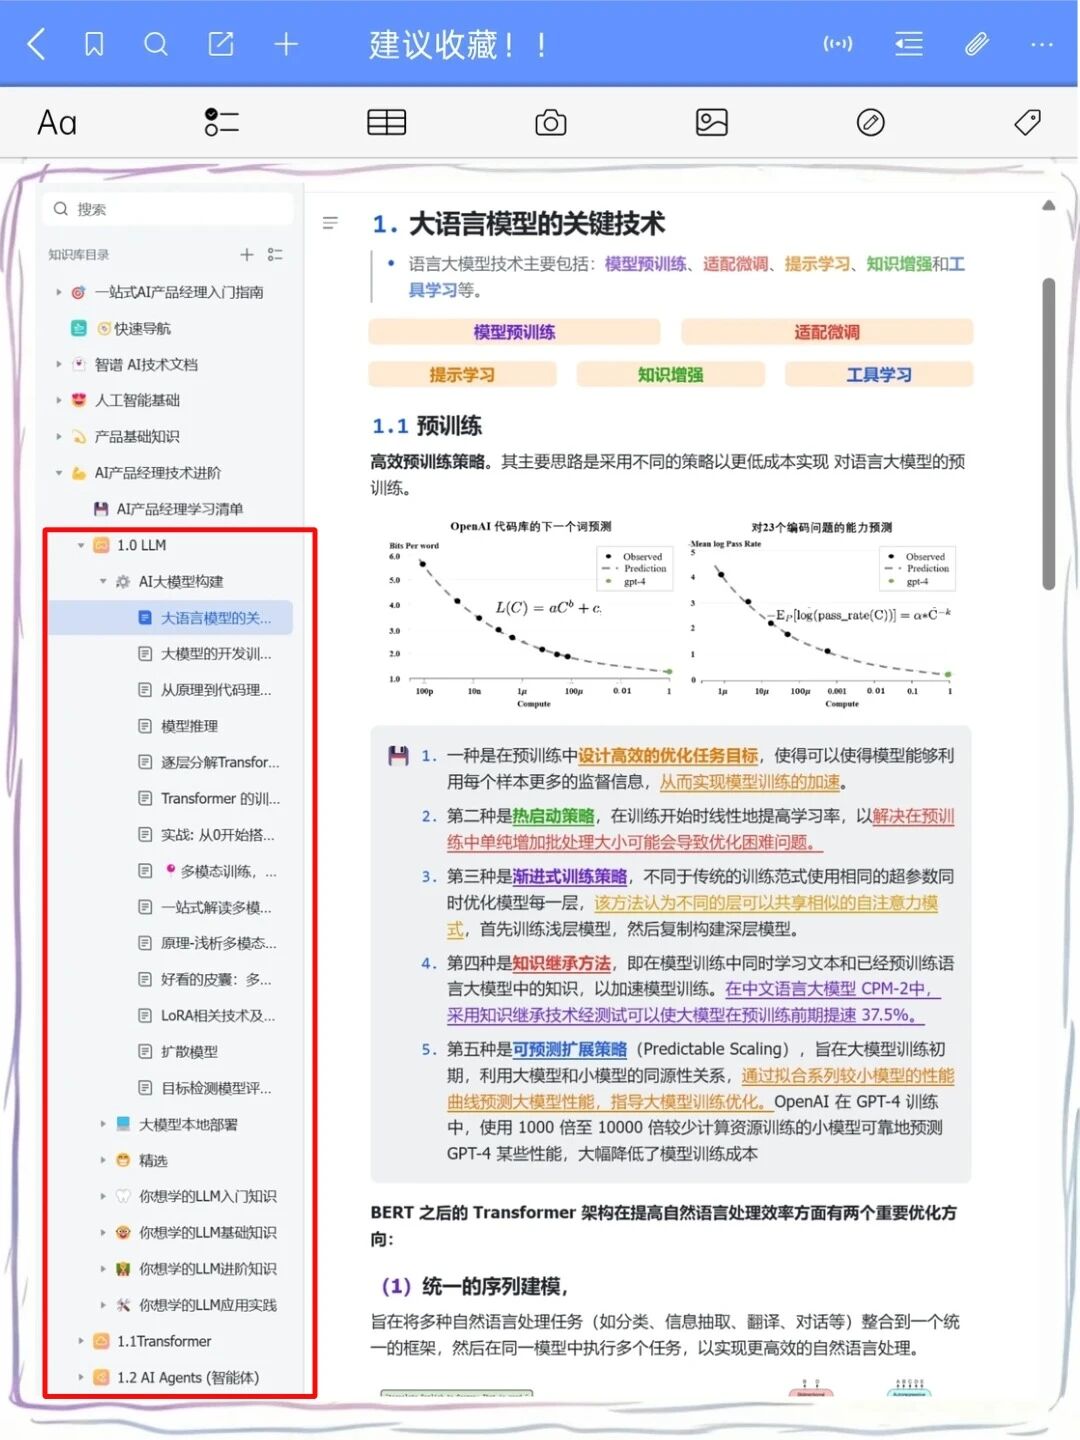Collapse the 1.0 LLM tree section
The image size is (1080, 1440).
81,545
